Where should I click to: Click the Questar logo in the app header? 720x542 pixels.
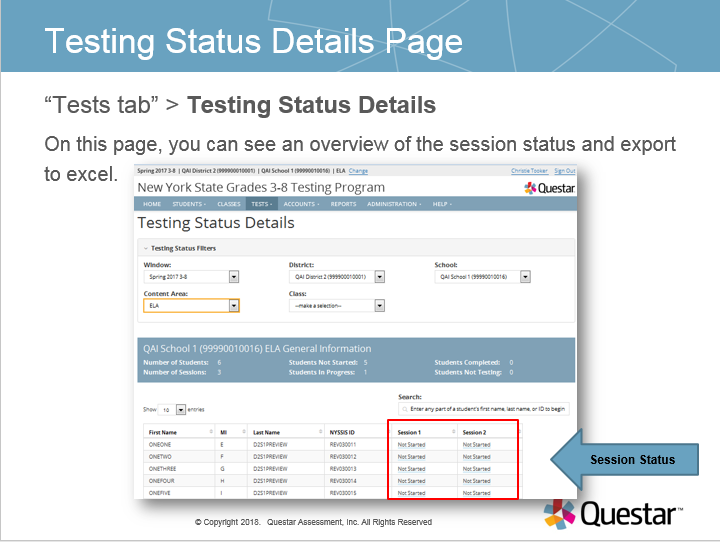tap(549, 188)
